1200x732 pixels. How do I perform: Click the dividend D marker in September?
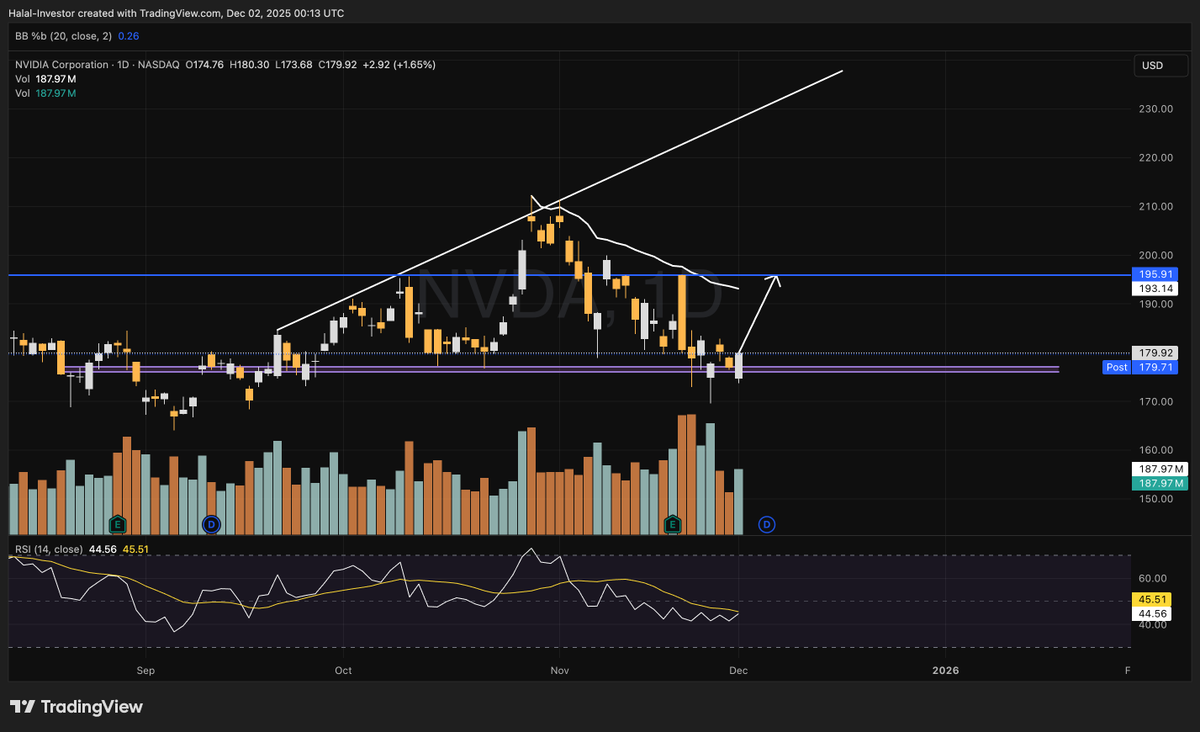211,523
